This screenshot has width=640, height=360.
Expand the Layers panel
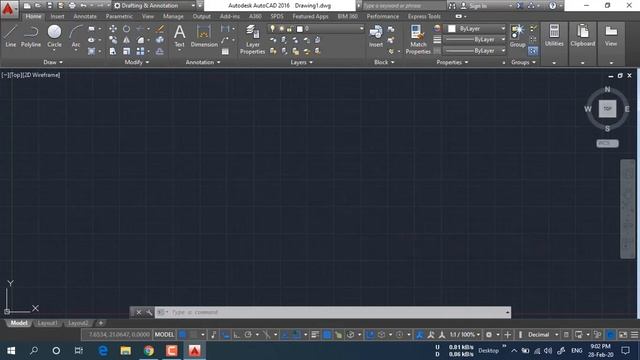click(302, 62)
